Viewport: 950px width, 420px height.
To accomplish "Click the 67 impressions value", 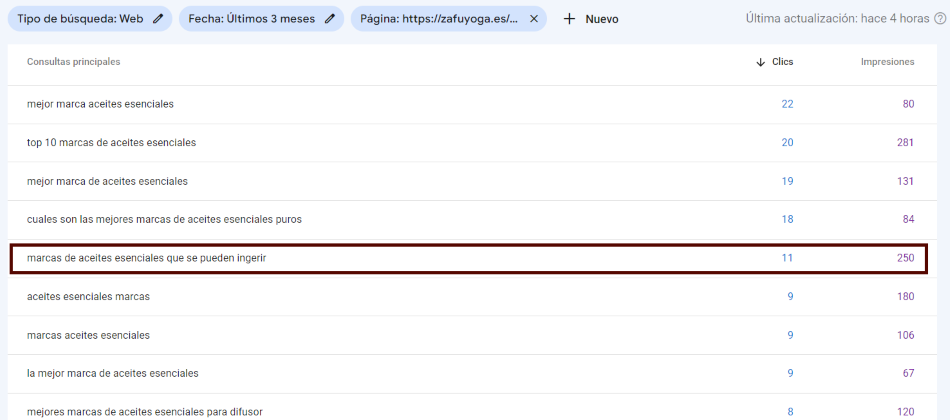I will click(908, 373).
